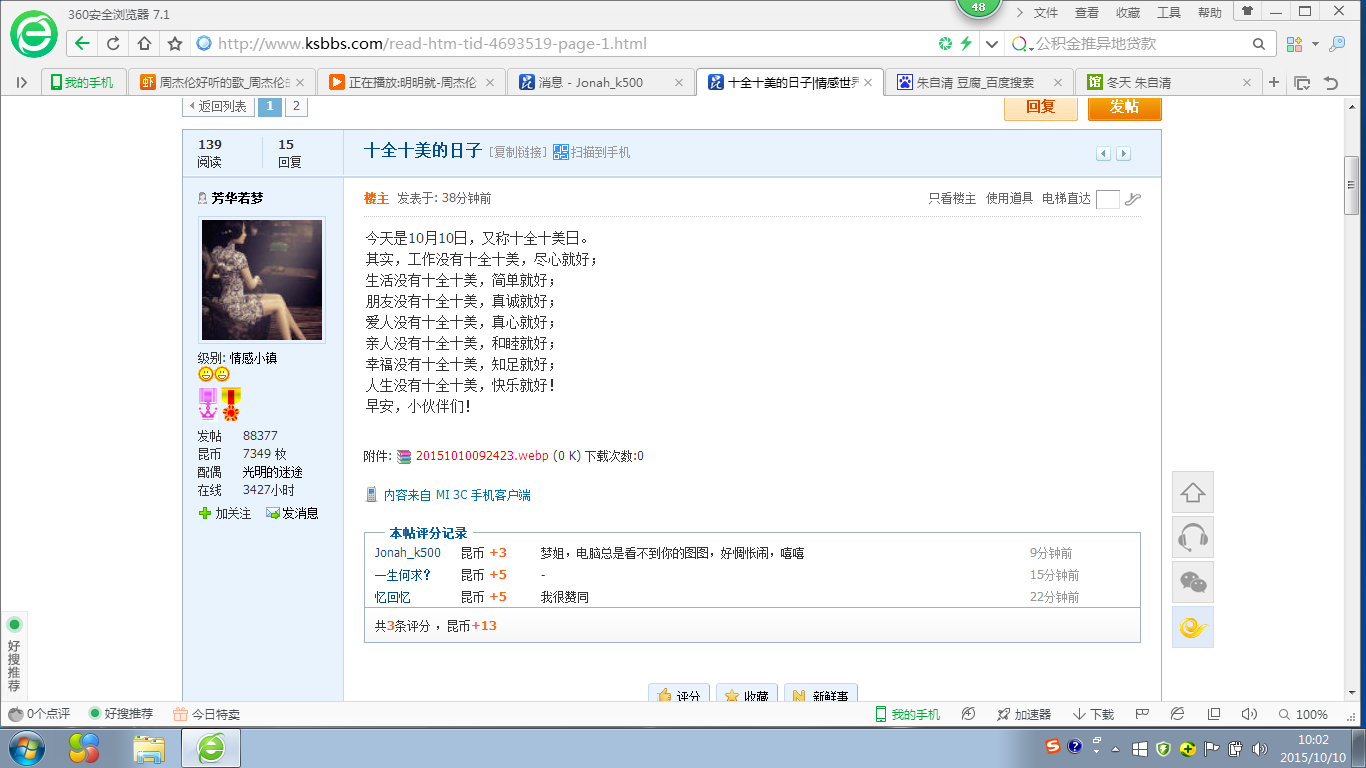Viewport: 1366px width, 768px height.
Task: Click the 复制链接 copy link
Action: (x=519, y=152)
